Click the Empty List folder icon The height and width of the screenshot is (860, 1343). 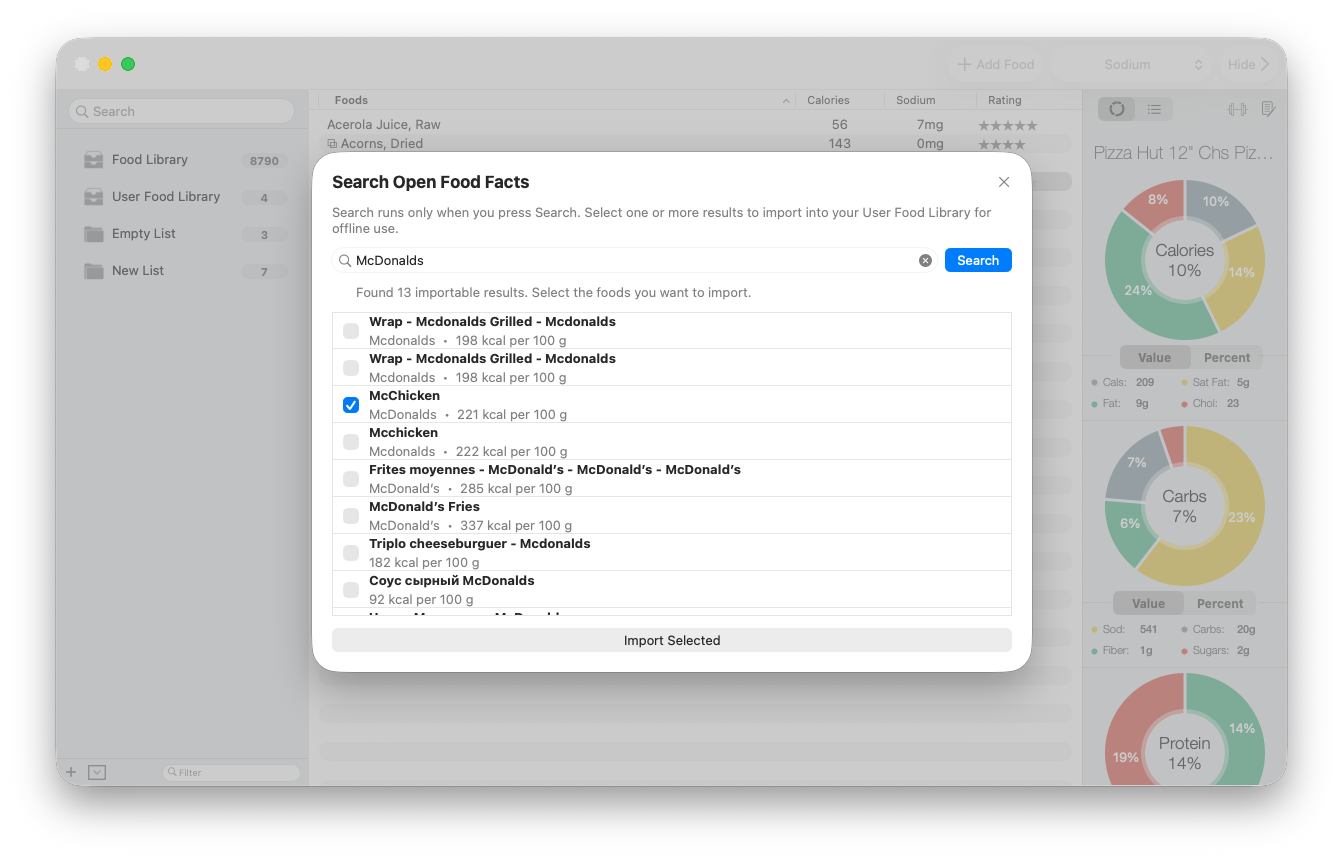94,234
